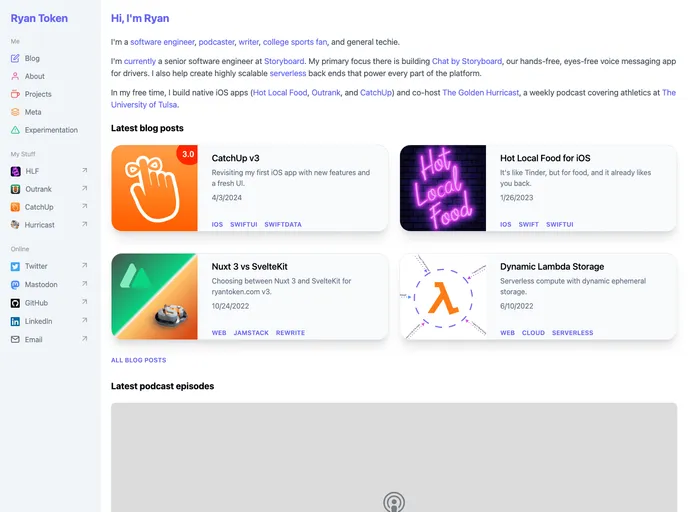Click the HLF app icon
Image resolution: width=688 pixels, height=512 pixels.
coord(15,171)
